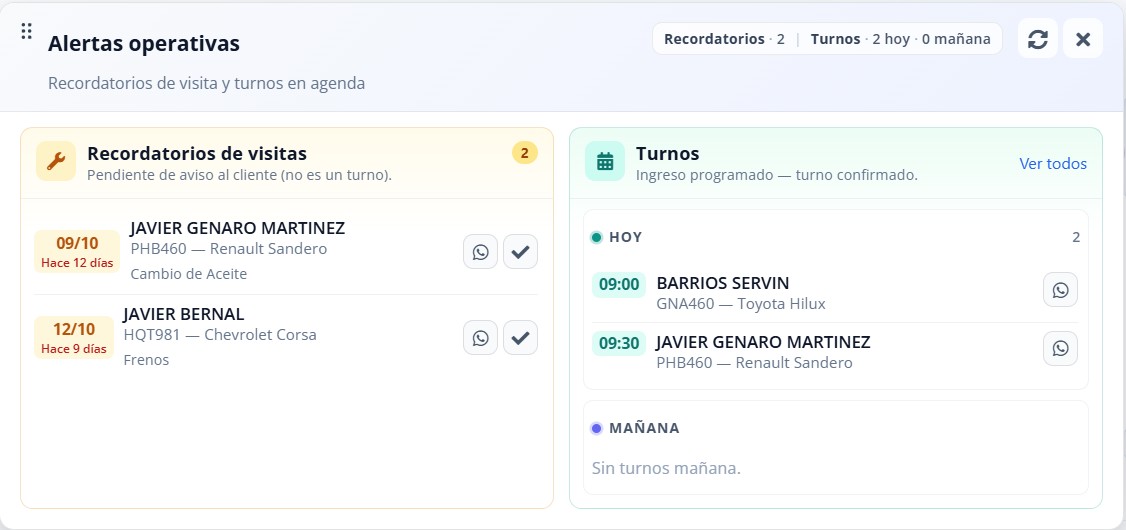Screen dimensions: 1126x530
Task: Click the Cambio de Aceite service text
Action: [x=189, y=274]
